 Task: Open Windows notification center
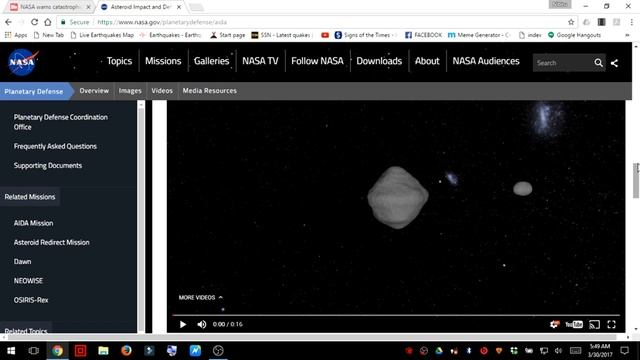coord(624,350)
